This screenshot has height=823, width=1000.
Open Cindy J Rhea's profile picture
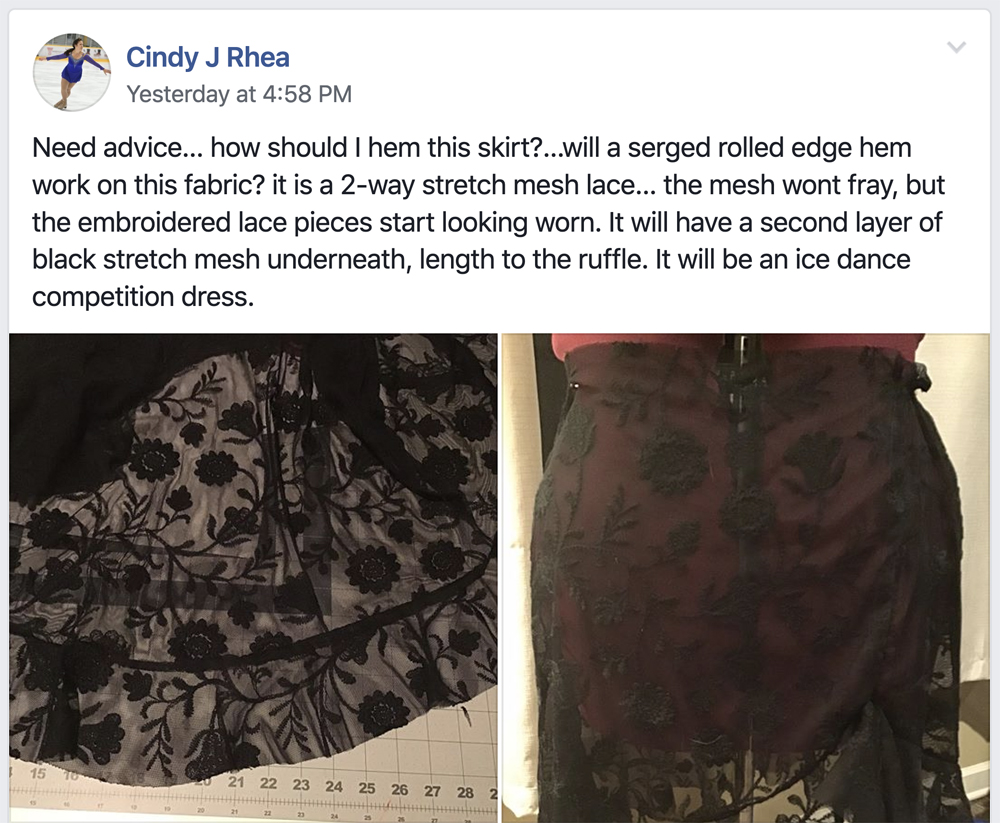coord(72,72)
